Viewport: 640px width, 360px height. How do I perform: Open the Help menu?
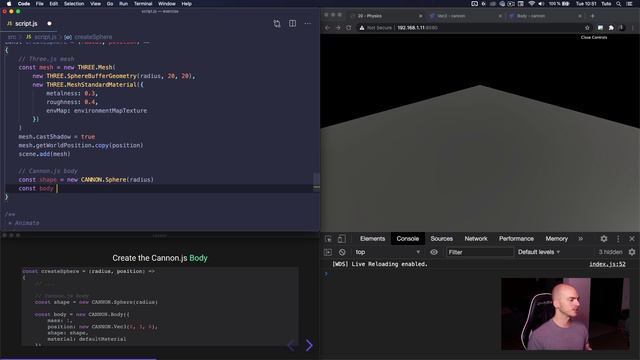187,4
